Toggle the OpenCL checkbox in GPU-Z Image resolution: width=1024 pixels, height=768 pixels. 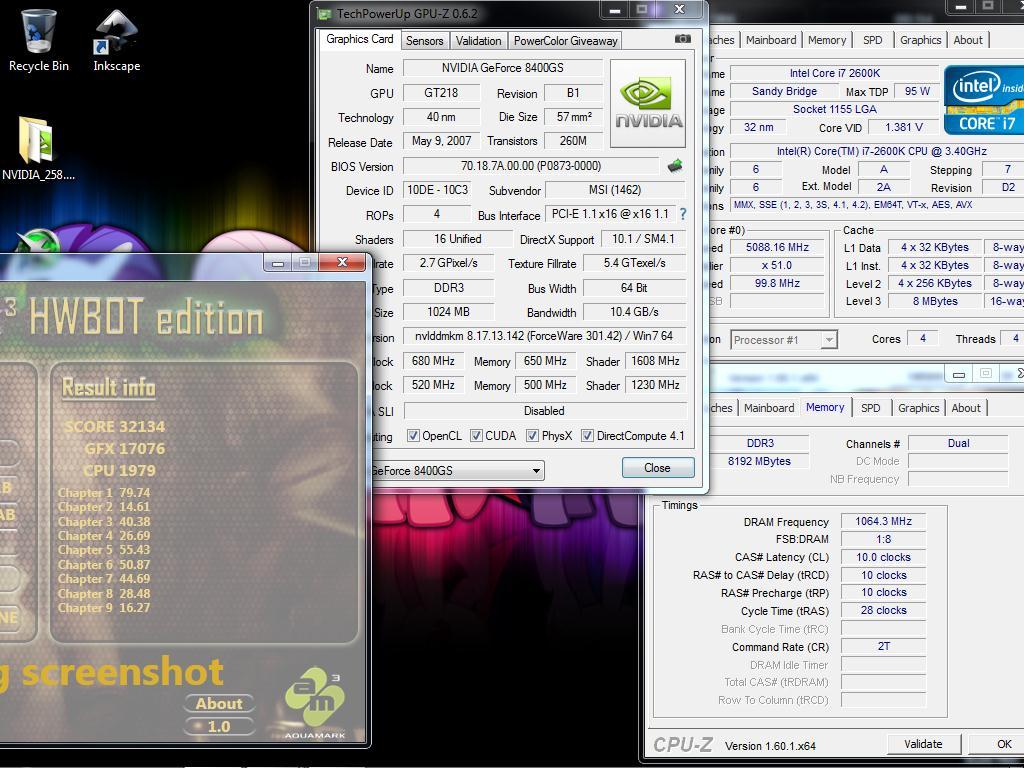click(x=413, y=436)
